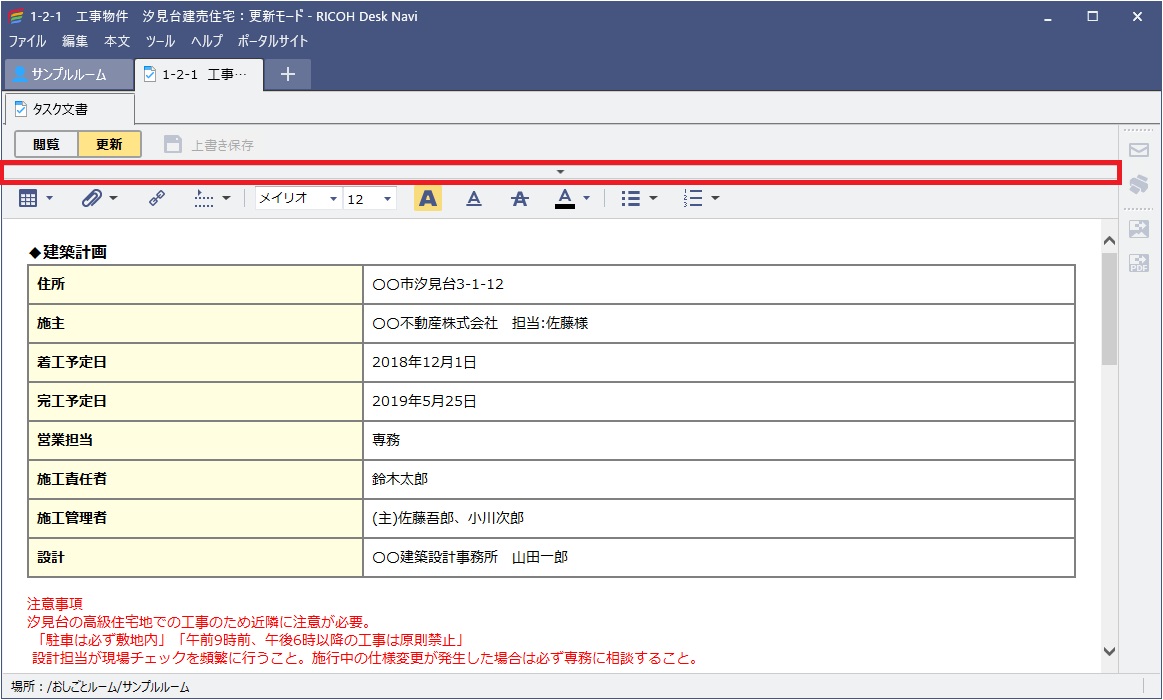
Task: Open the ツール menu
Action: [x=159, y=41]
